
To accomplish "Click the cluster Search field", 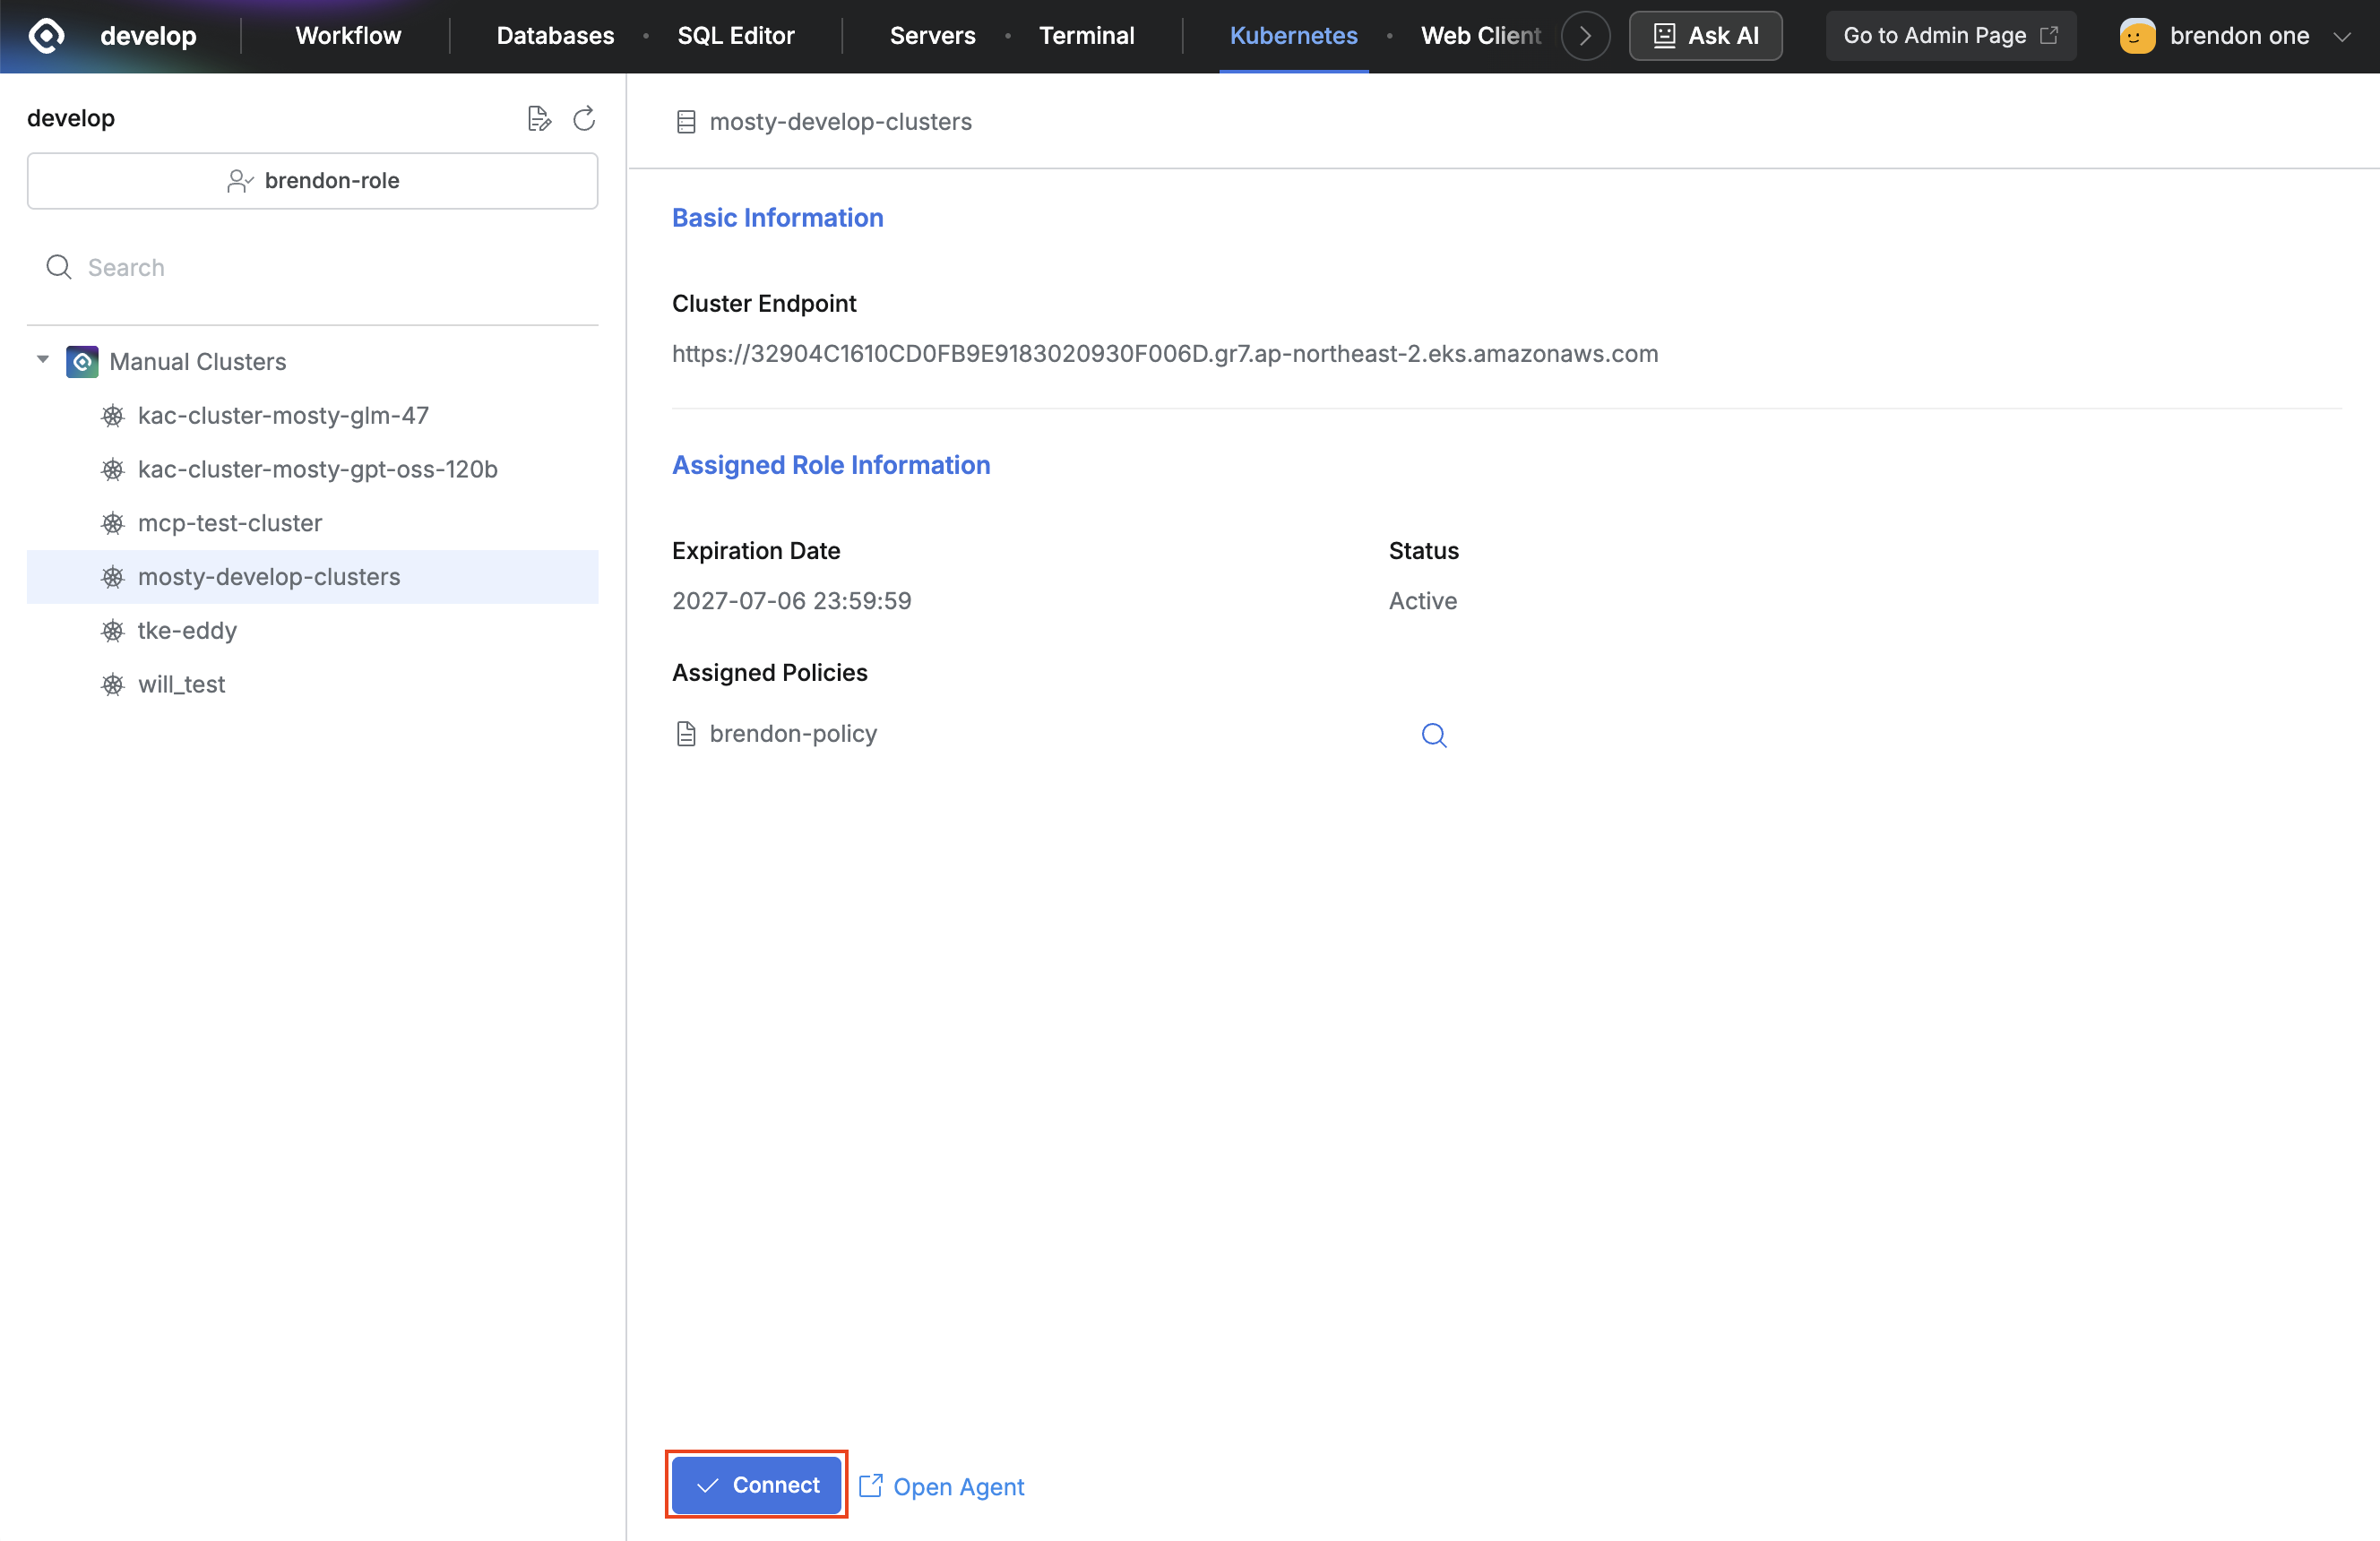I will click(x=312, y=268).
